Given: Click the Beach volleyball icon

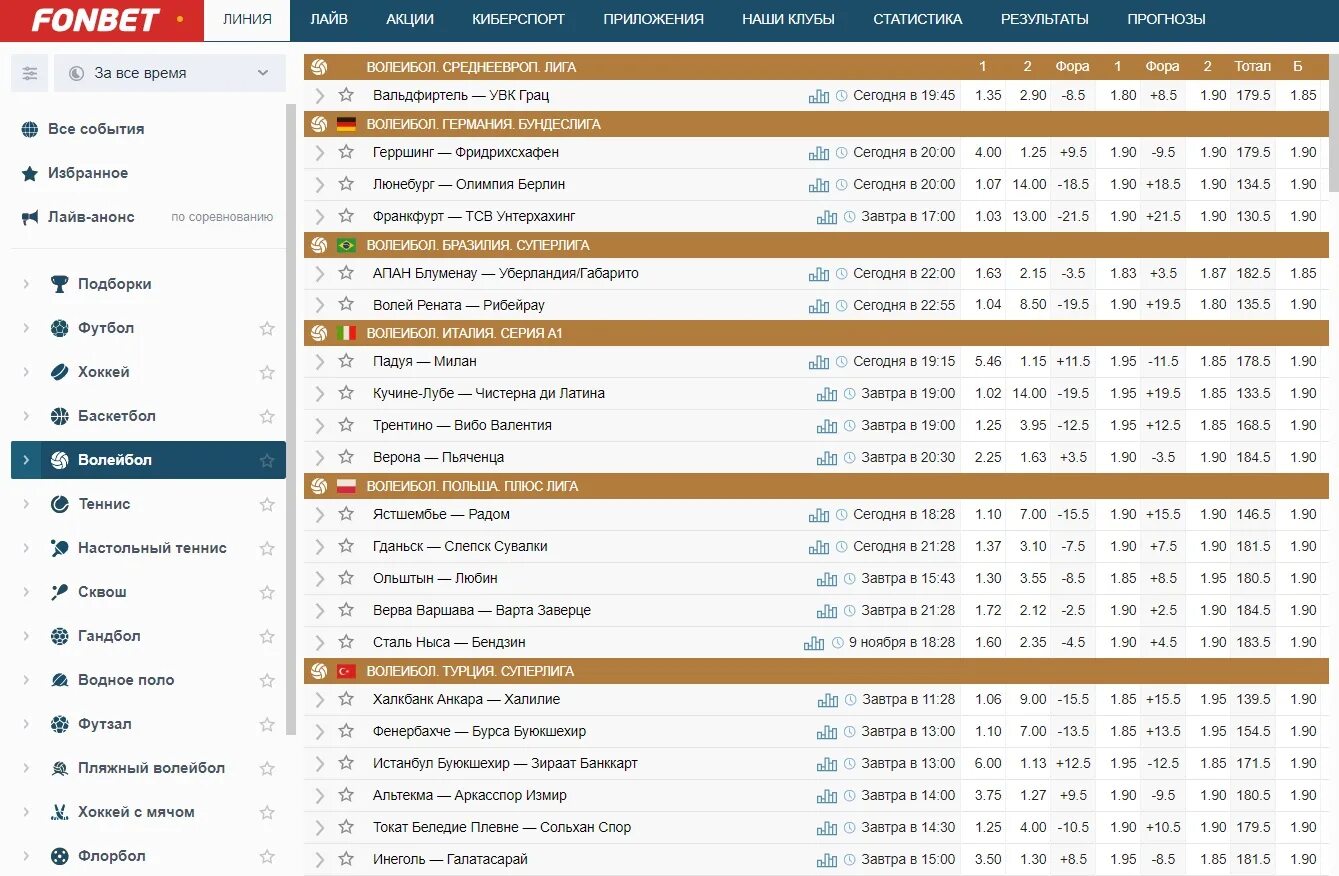Looking at the screenshot, I should [60, 768].
